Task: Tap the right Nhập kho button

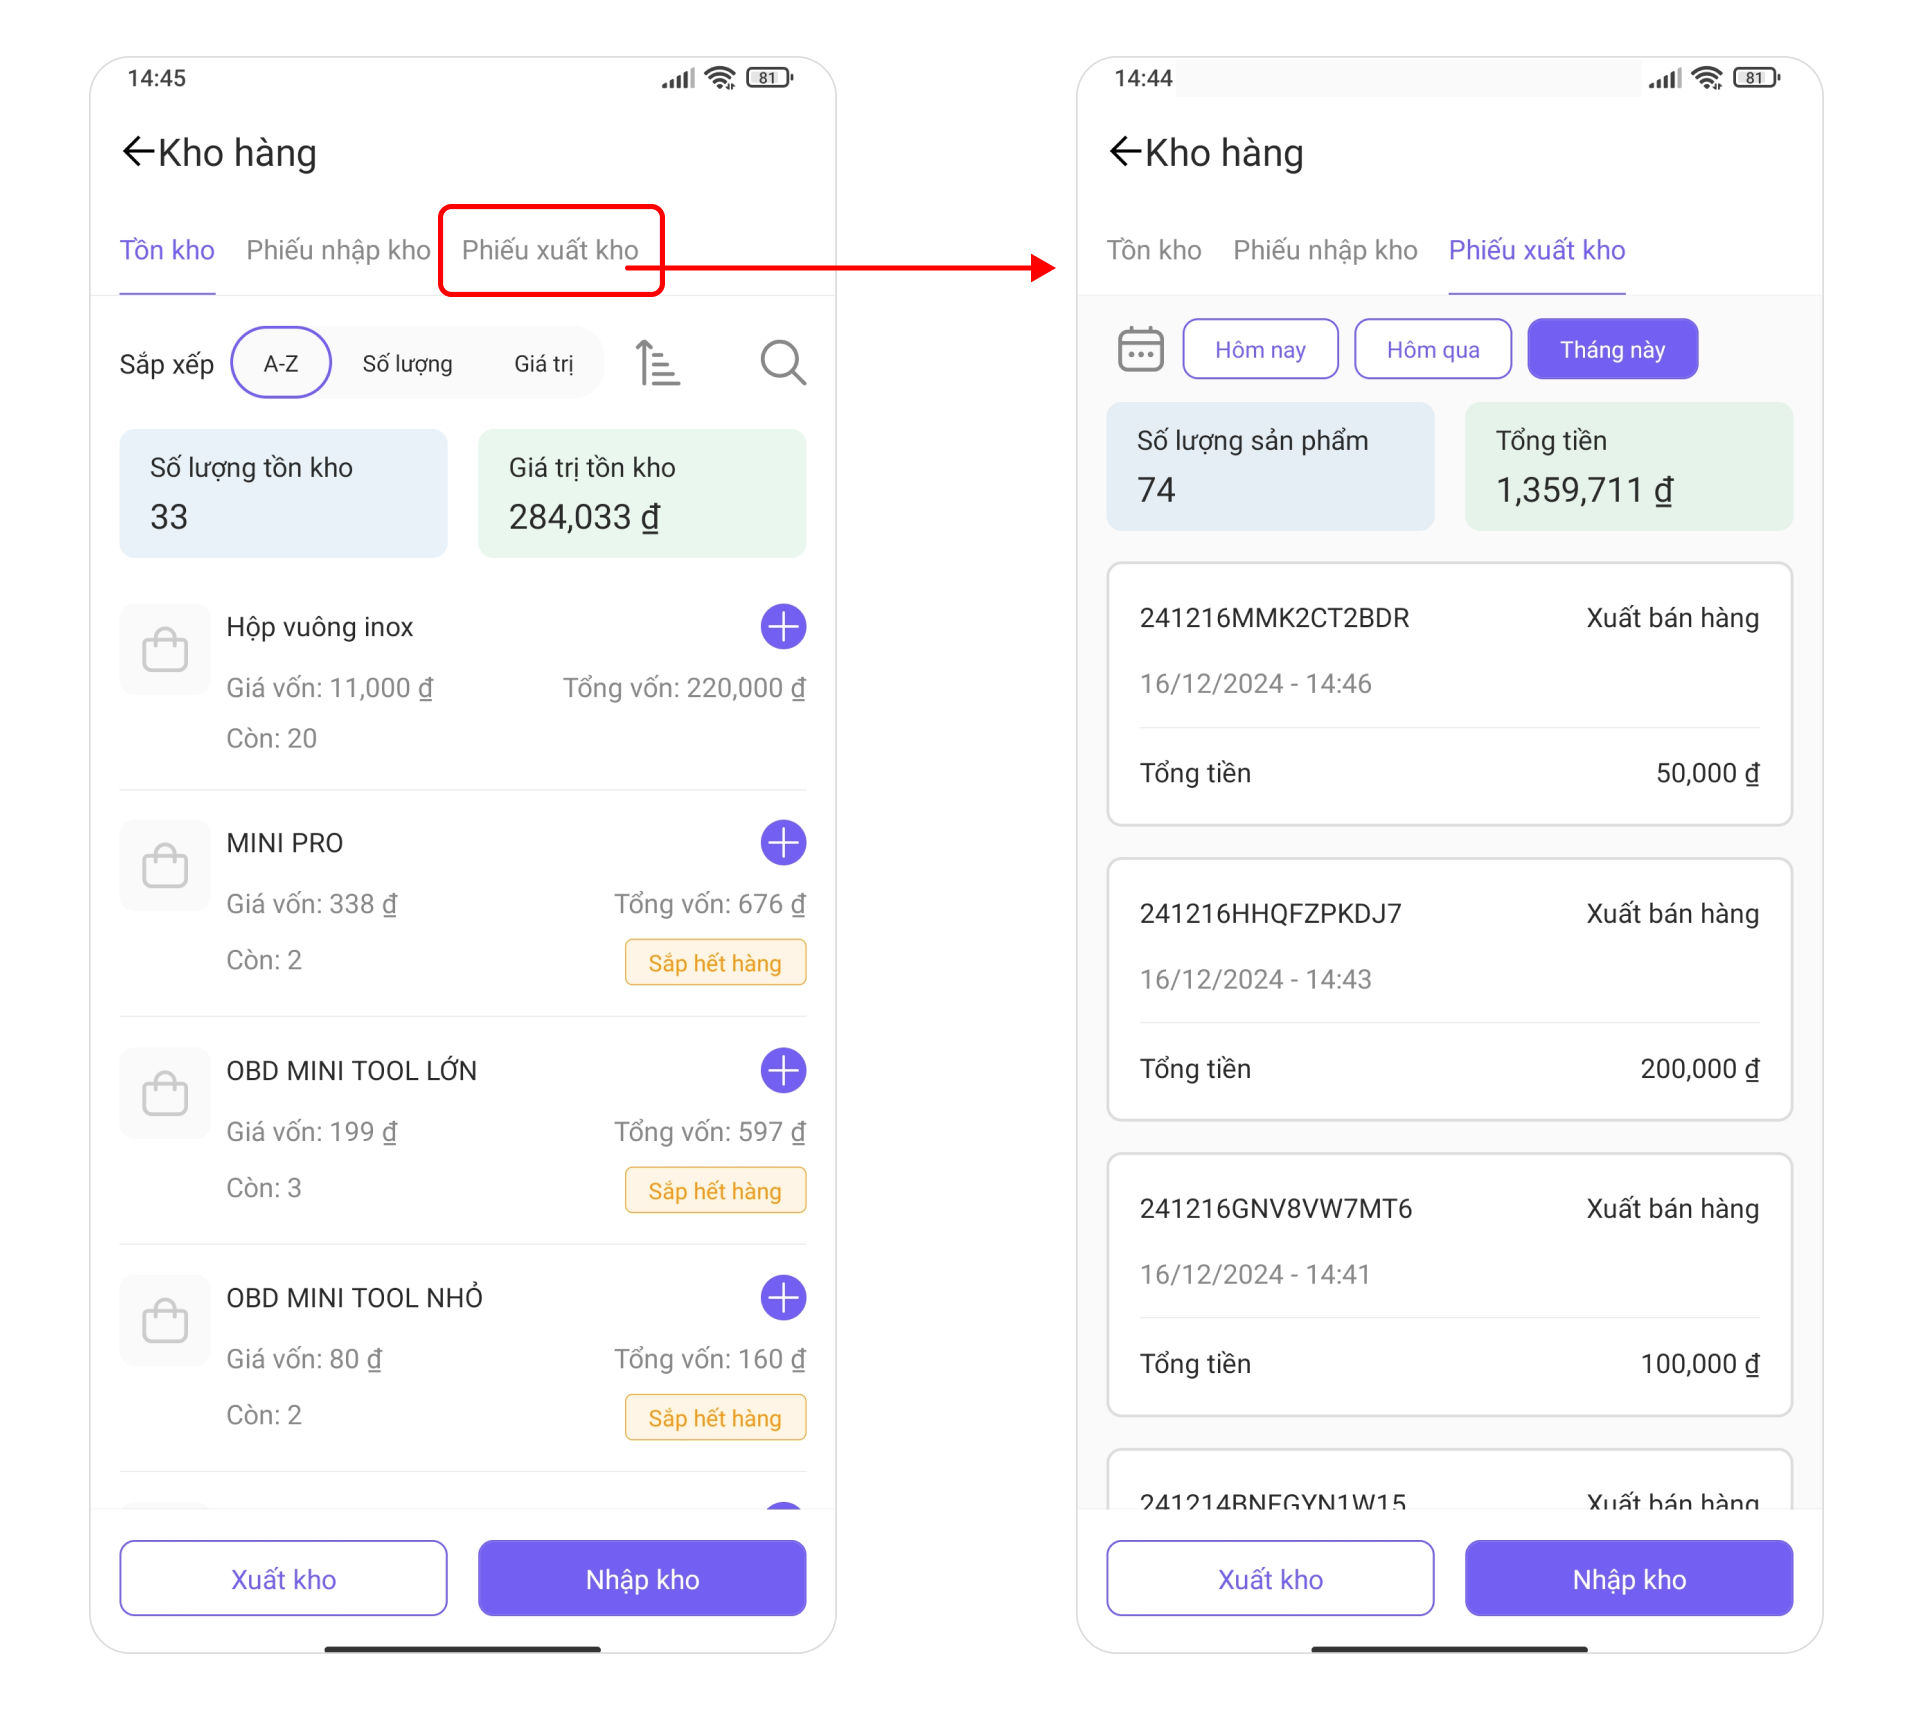Action: coord(1629,1578)
